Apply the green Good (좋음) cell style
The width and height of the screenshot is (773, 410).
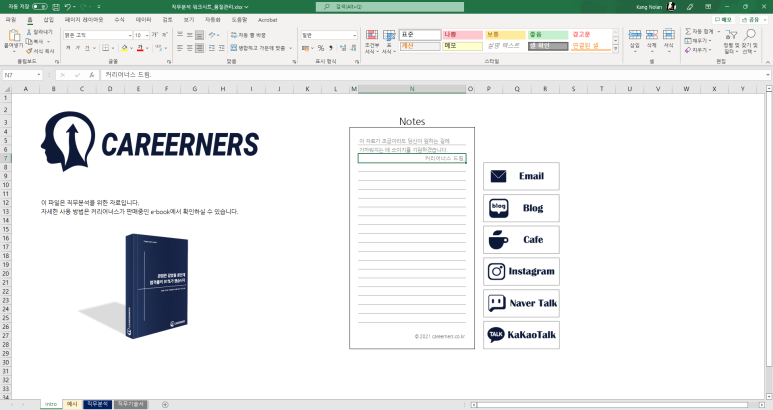coord(548,34)
